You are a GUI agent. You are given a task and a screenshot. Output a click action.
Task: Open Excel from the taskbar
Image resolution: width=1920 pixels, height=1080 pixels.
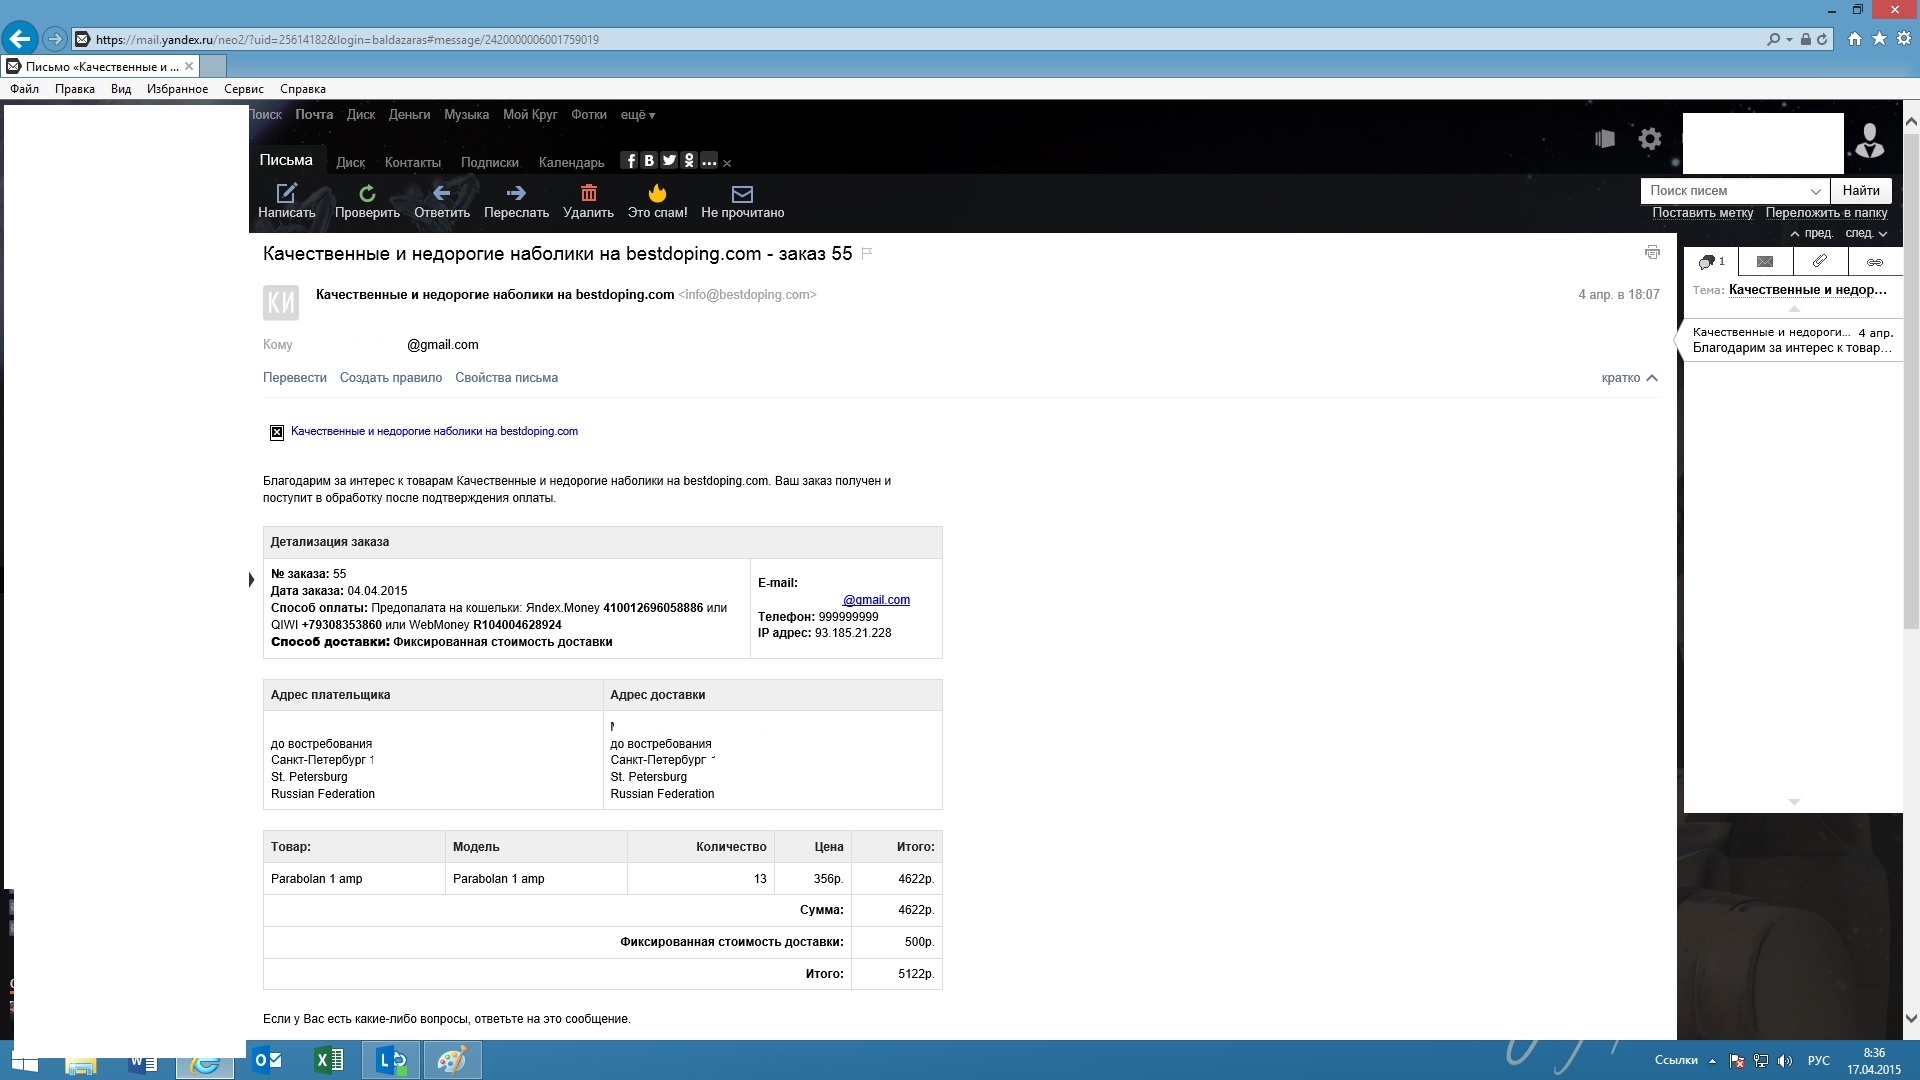click(x=328, y=1060)
